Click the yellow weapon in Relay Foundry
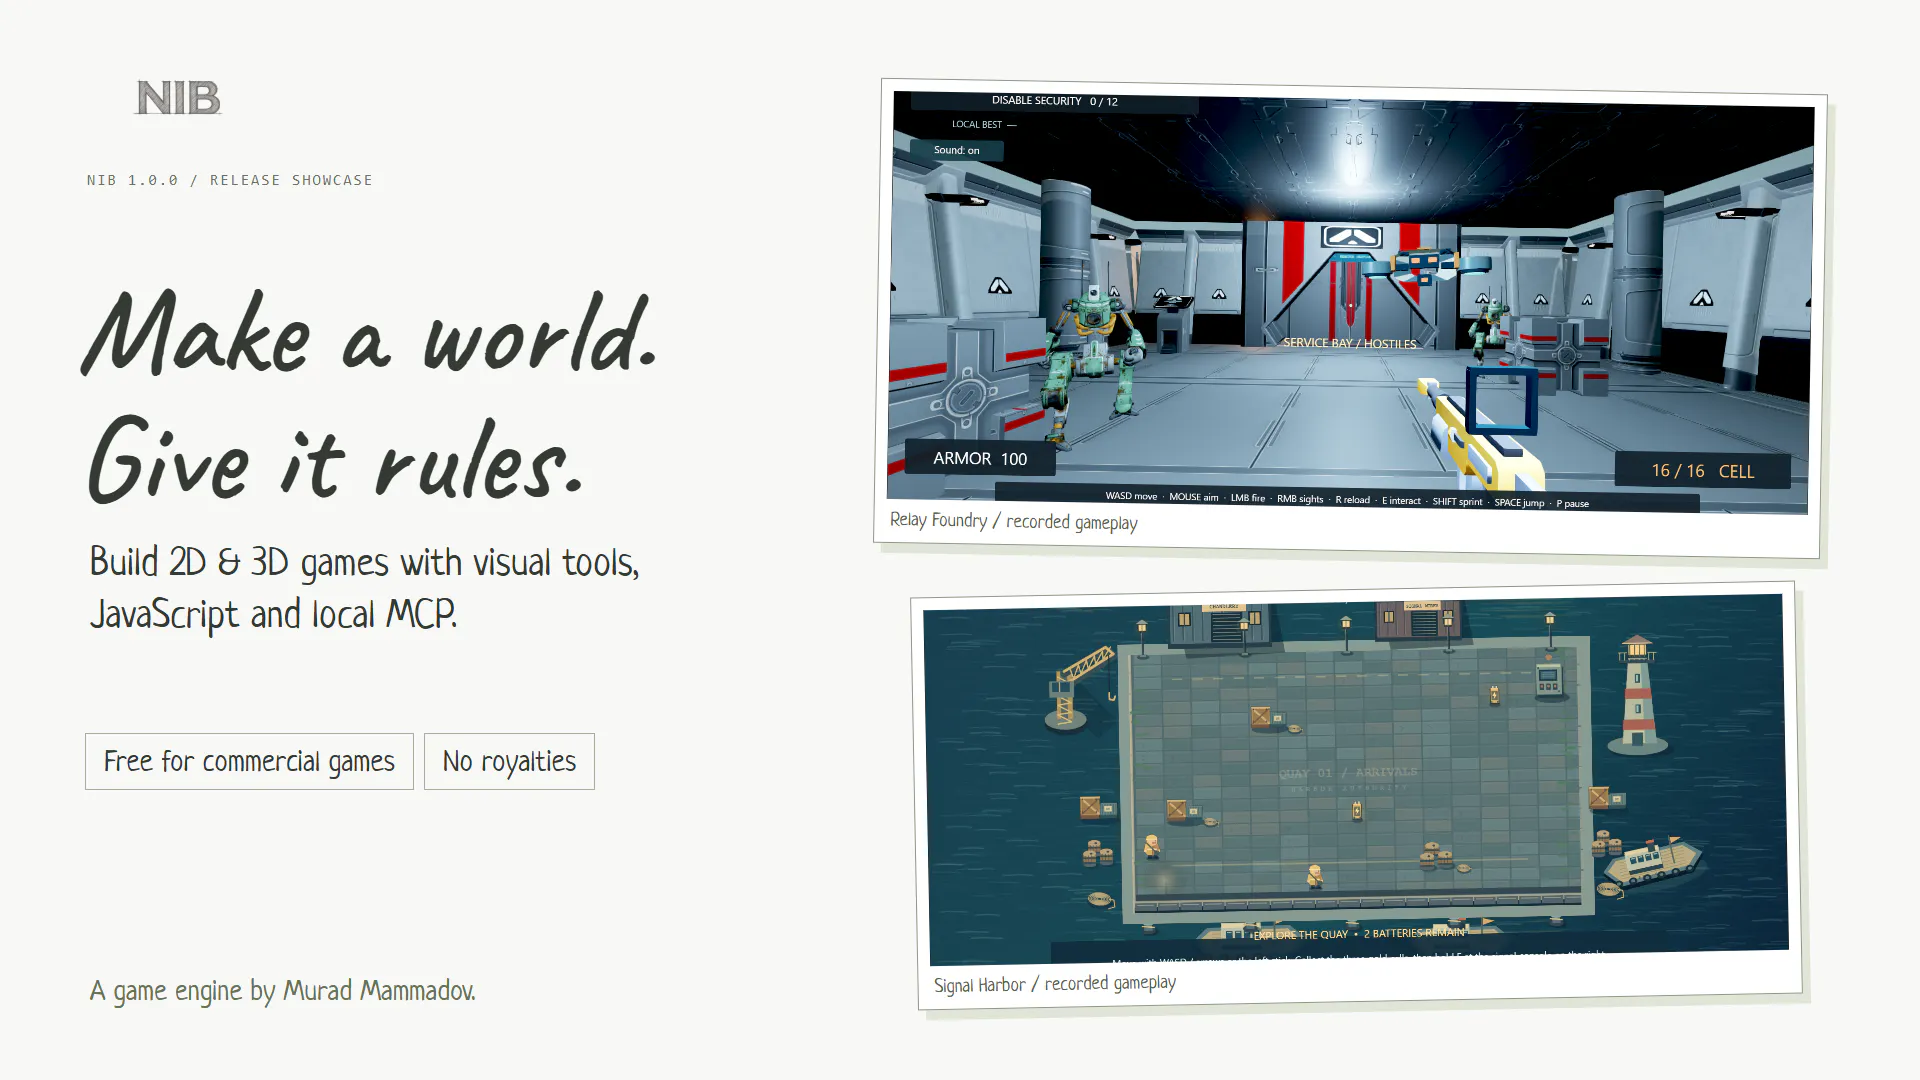 1482,432
